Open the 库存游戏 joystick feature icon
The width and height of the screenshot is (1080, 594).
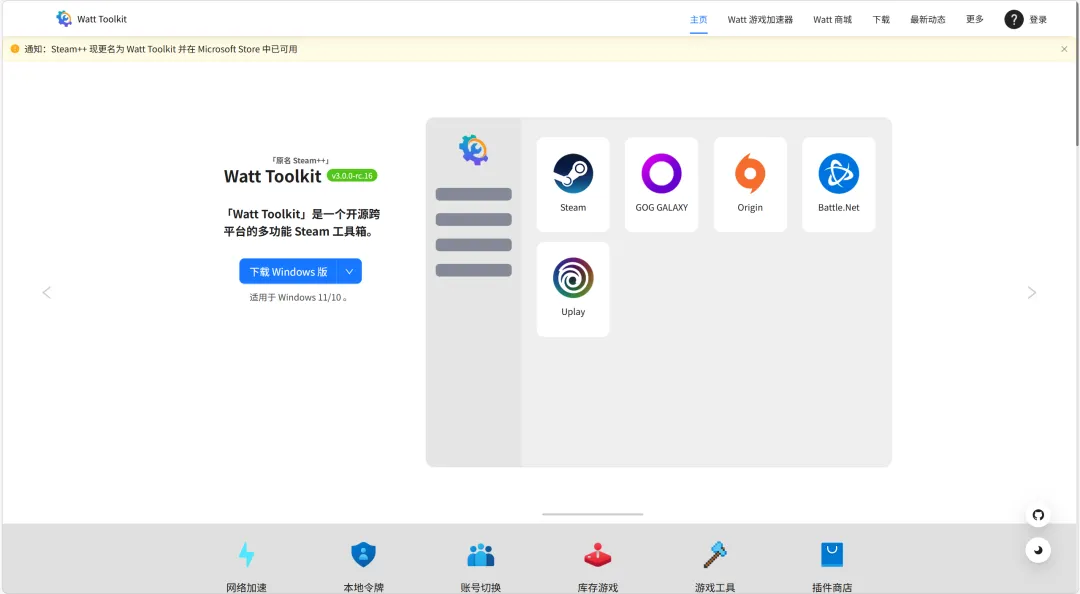[x=598, y=555]
